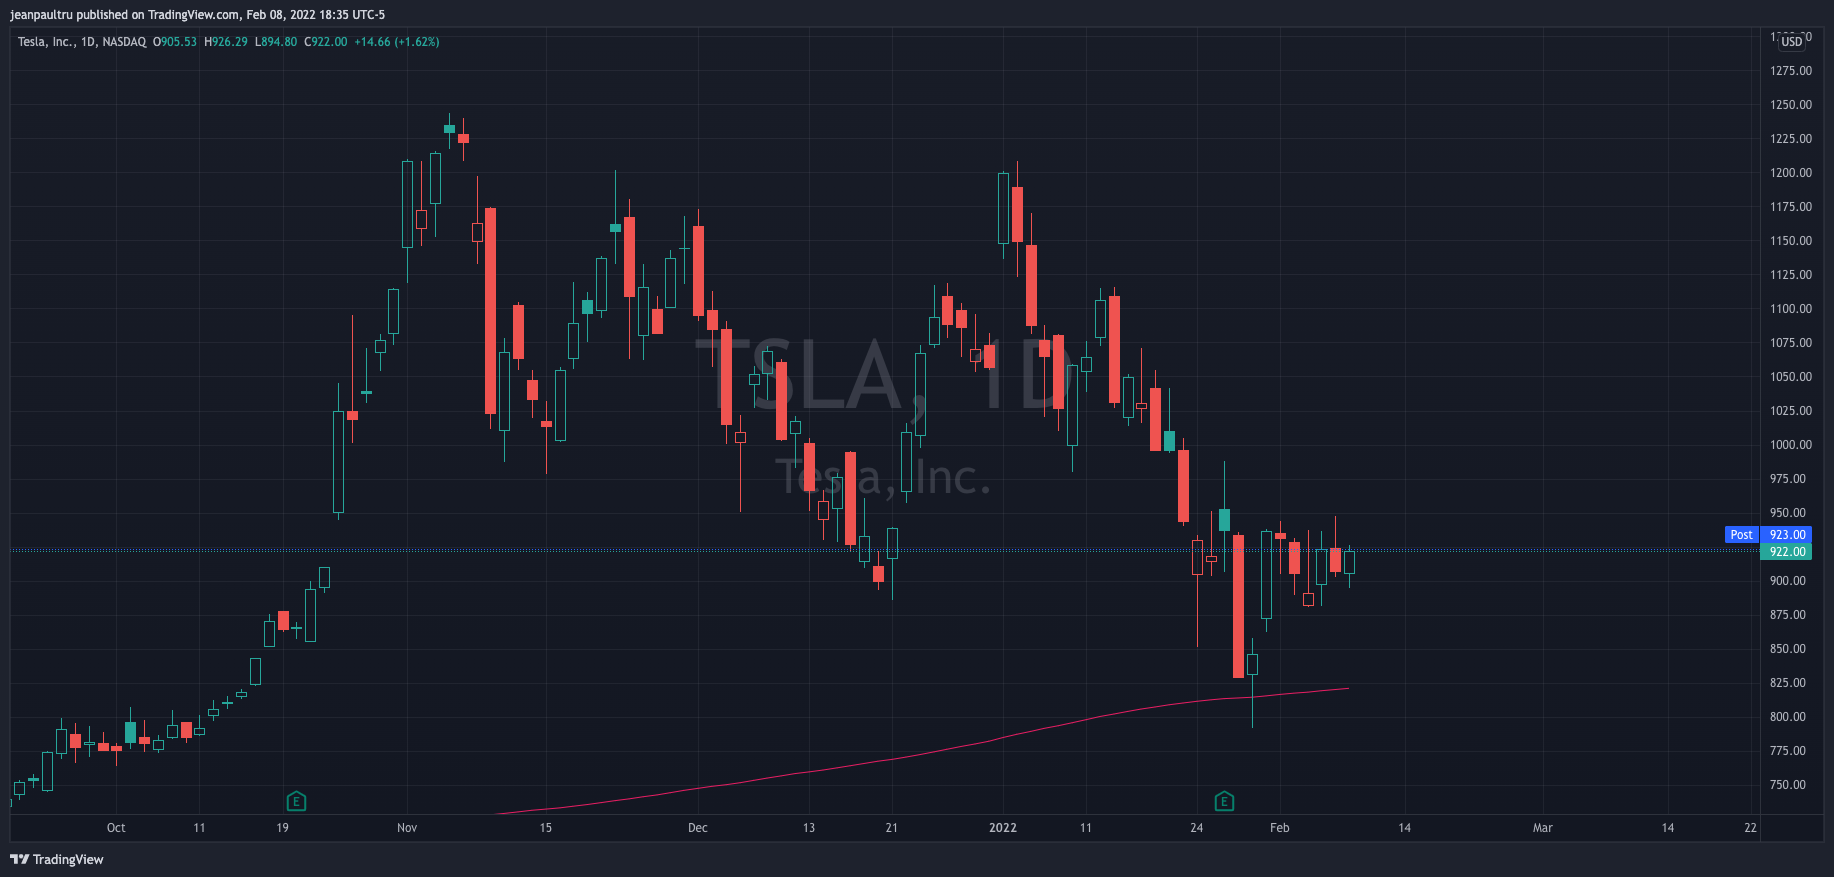1834x877 pixels.
Task: Click the 1275.00 price axis label
Action: coord(1790,71)
